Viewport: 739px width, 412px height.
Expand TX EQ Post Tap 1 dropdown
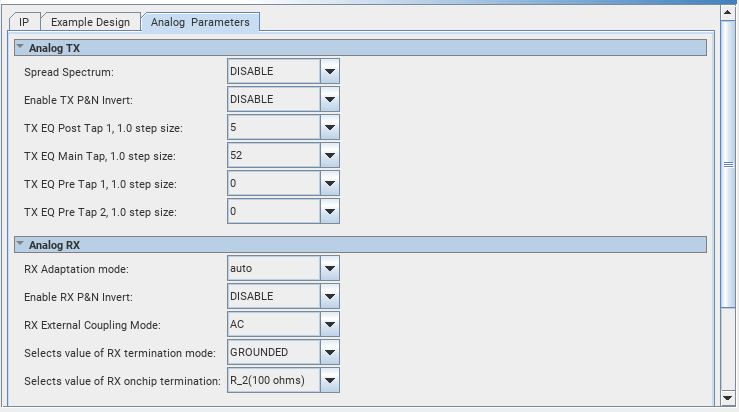pyautogui.click(x=330, y=128)
